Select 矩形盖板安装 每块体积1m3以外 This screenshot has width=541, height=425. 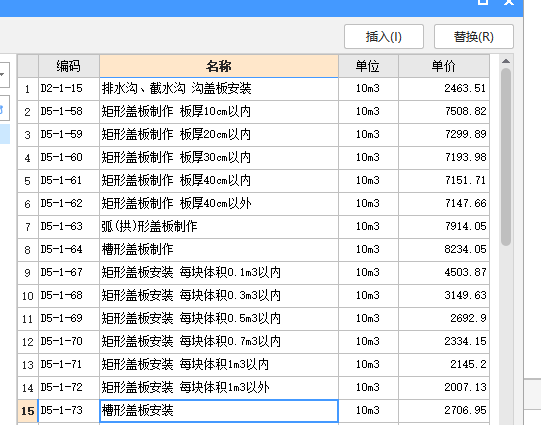pyautogui.click(x=219, y=388)
